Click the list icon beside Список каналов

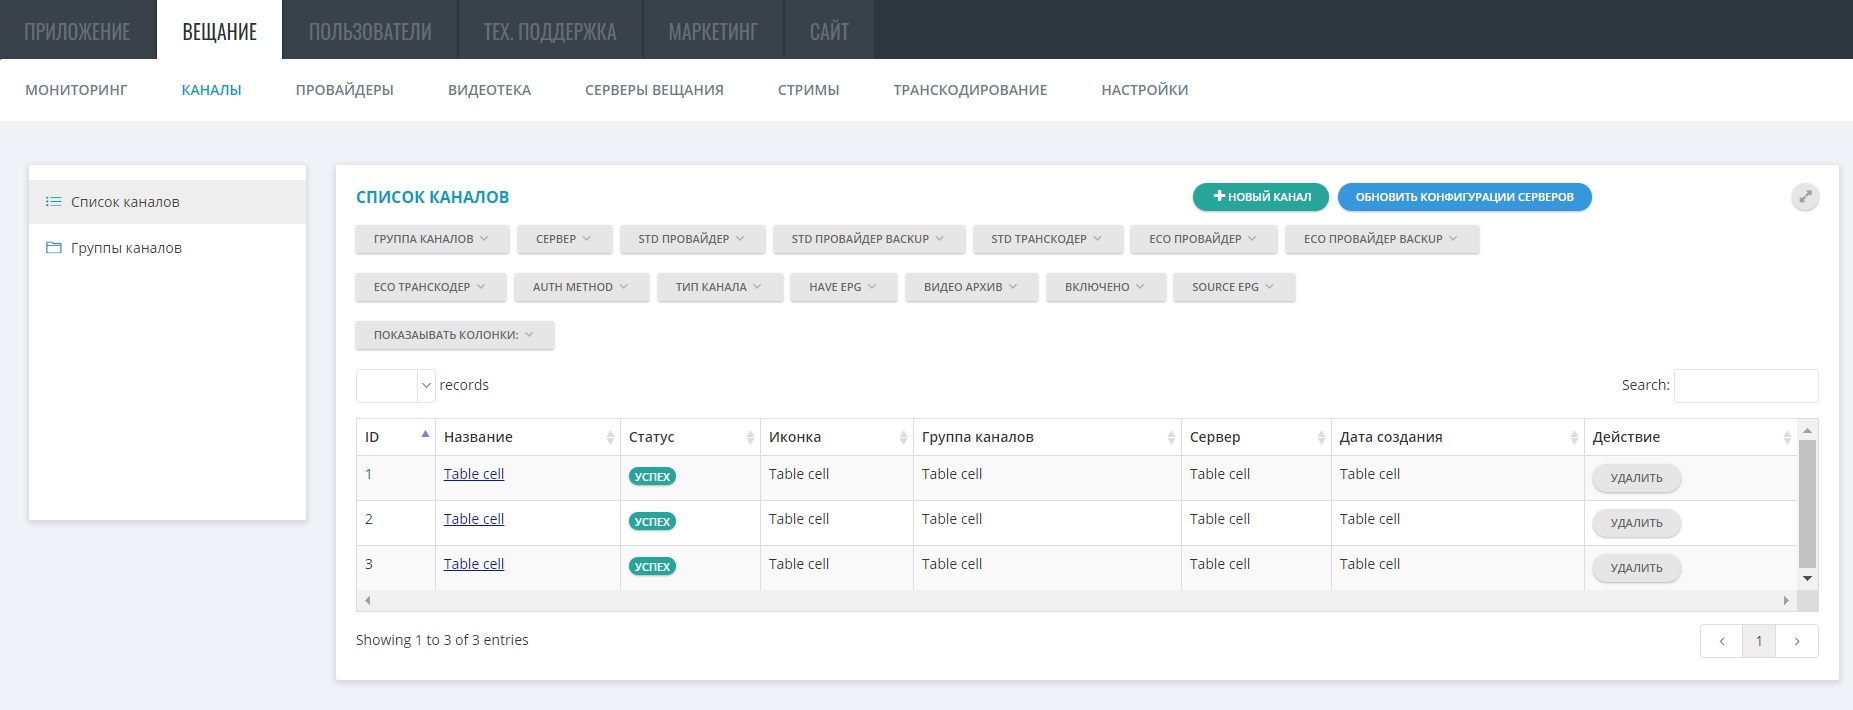click(x=54, y=202)
